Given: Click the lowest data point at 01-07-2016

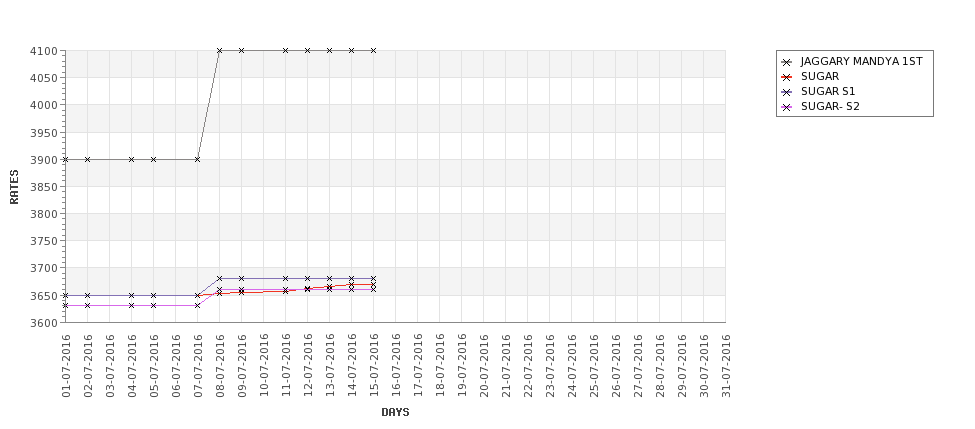Looking at the screenshot, I should pyautogui.click(x=66, y=305).
